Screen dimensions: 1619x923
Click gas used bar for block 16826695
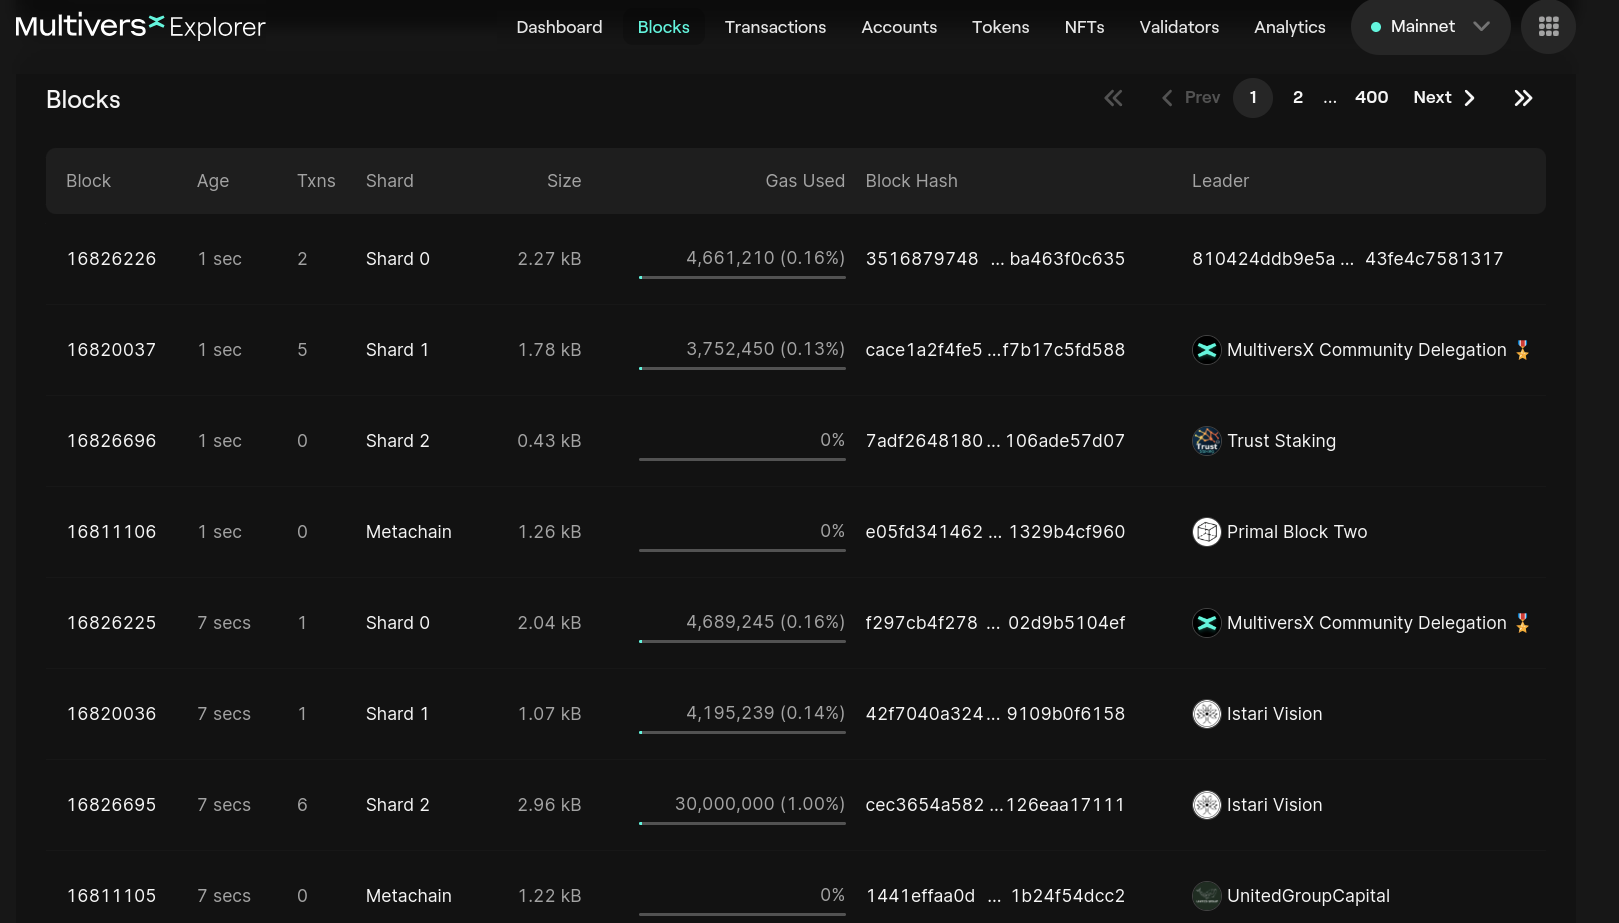coord(742,823)
